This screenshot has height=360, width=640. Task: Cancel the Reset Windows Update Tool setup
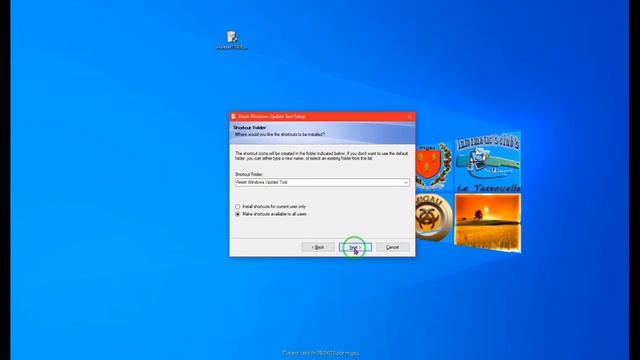coord(392,247)
